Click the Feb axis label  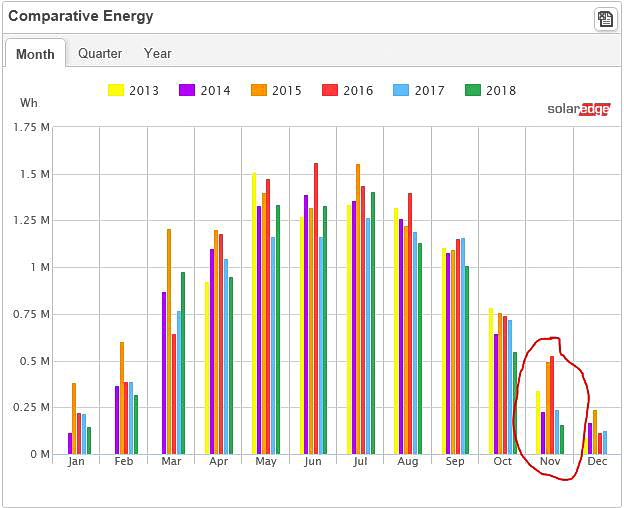click(123, 461)
